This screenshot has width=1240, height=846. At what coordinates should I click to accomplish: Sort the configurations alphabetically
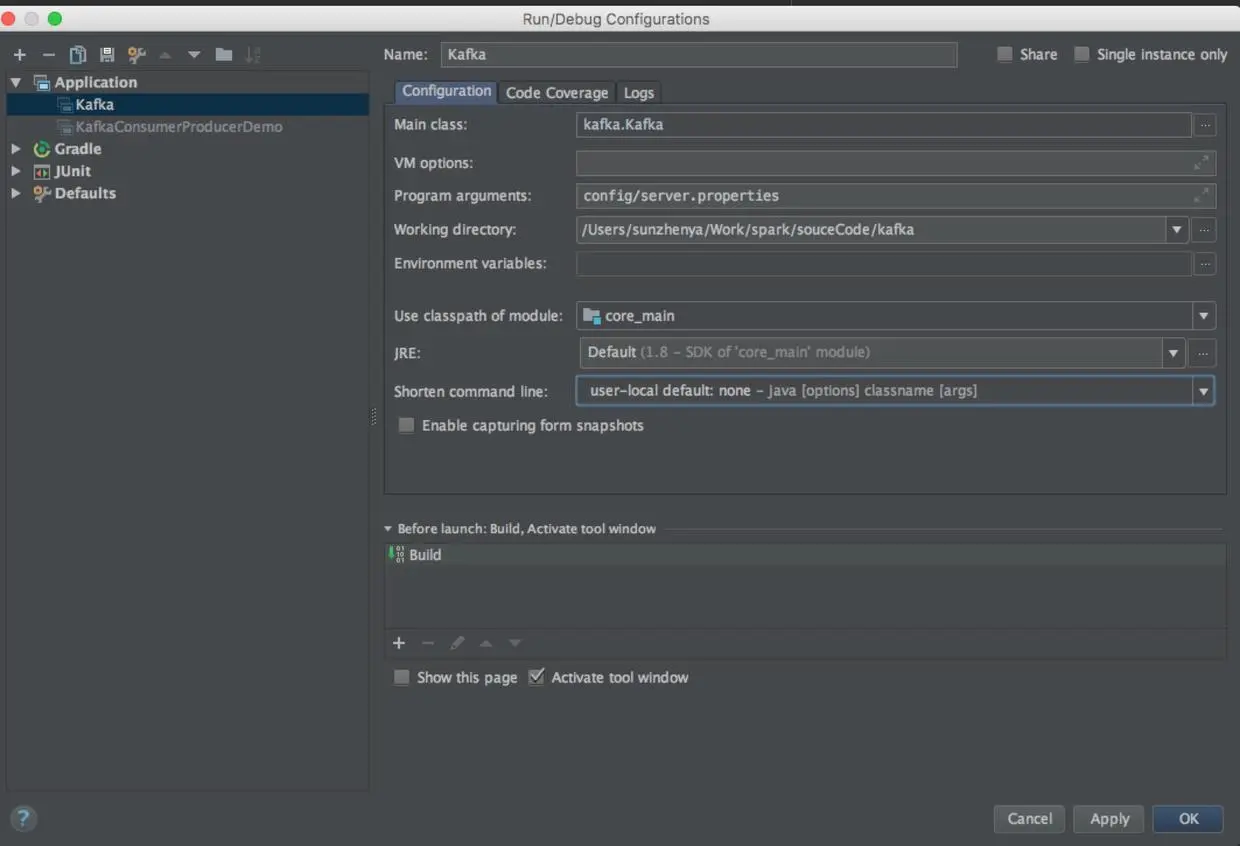(253, 55)
